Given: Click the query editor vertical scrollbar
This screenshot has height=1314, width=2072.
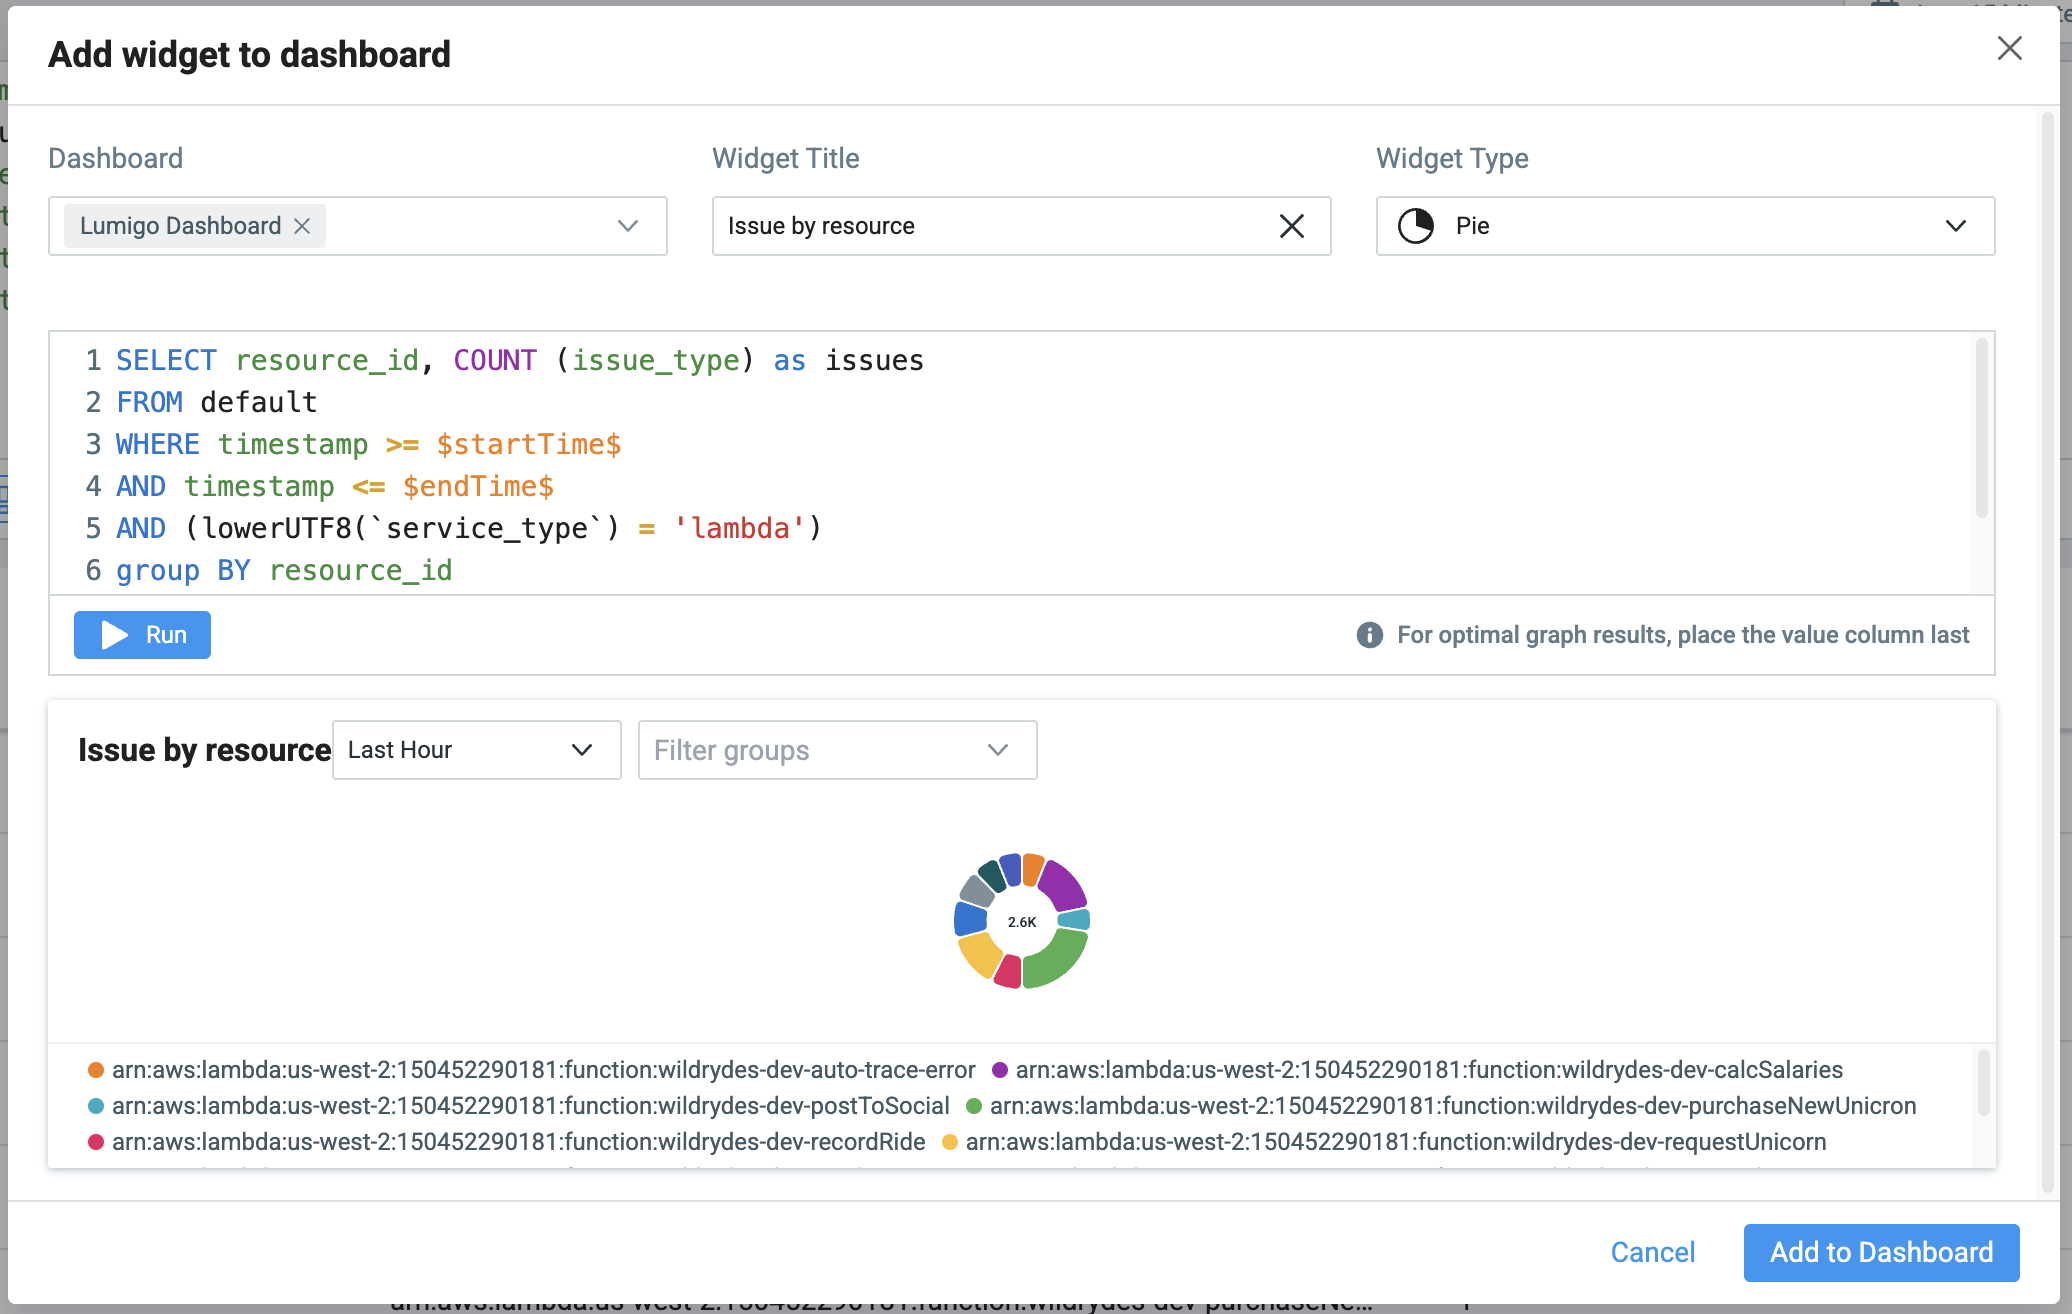Looking at the screenshot, I should coord(1981,430).
